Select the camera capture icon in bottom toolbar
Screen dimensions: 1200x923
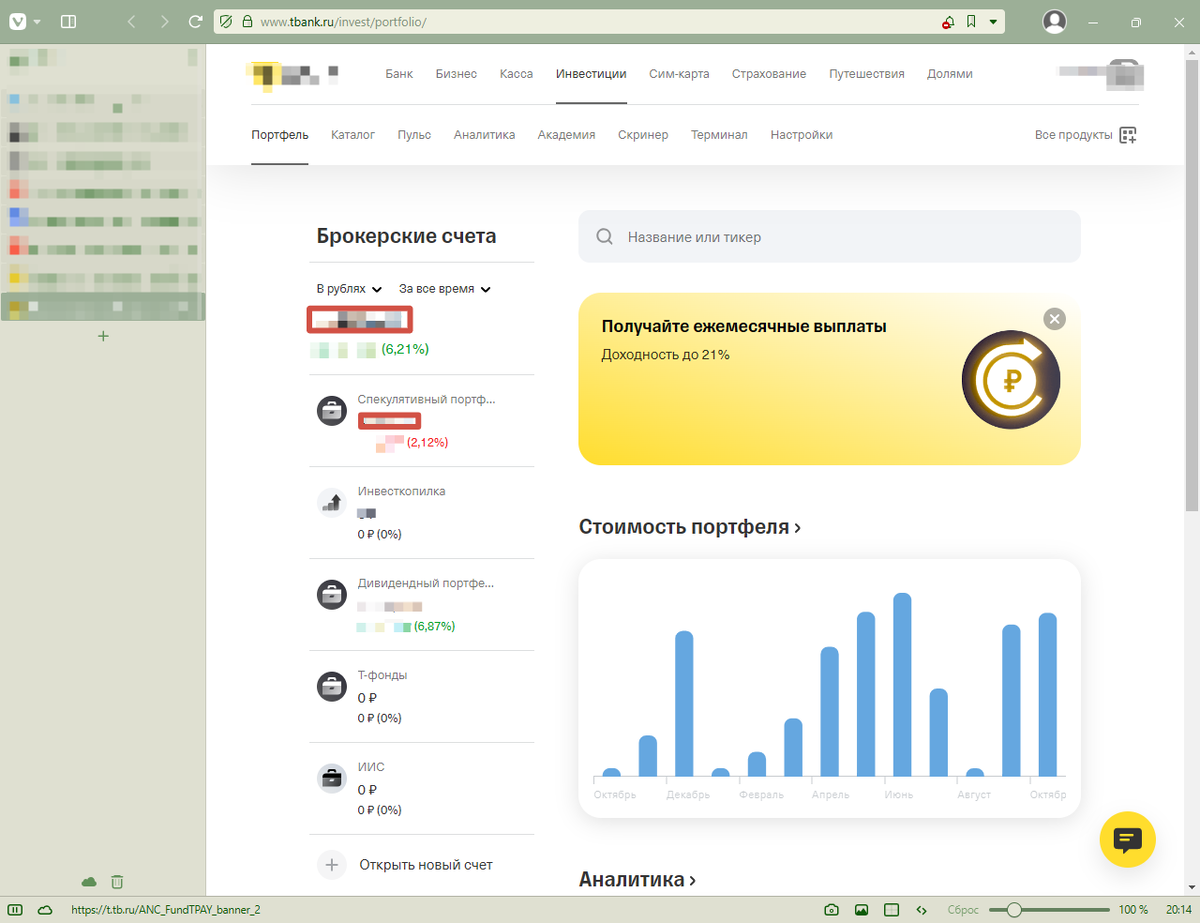pyautogui.click(x=831, y=909)
